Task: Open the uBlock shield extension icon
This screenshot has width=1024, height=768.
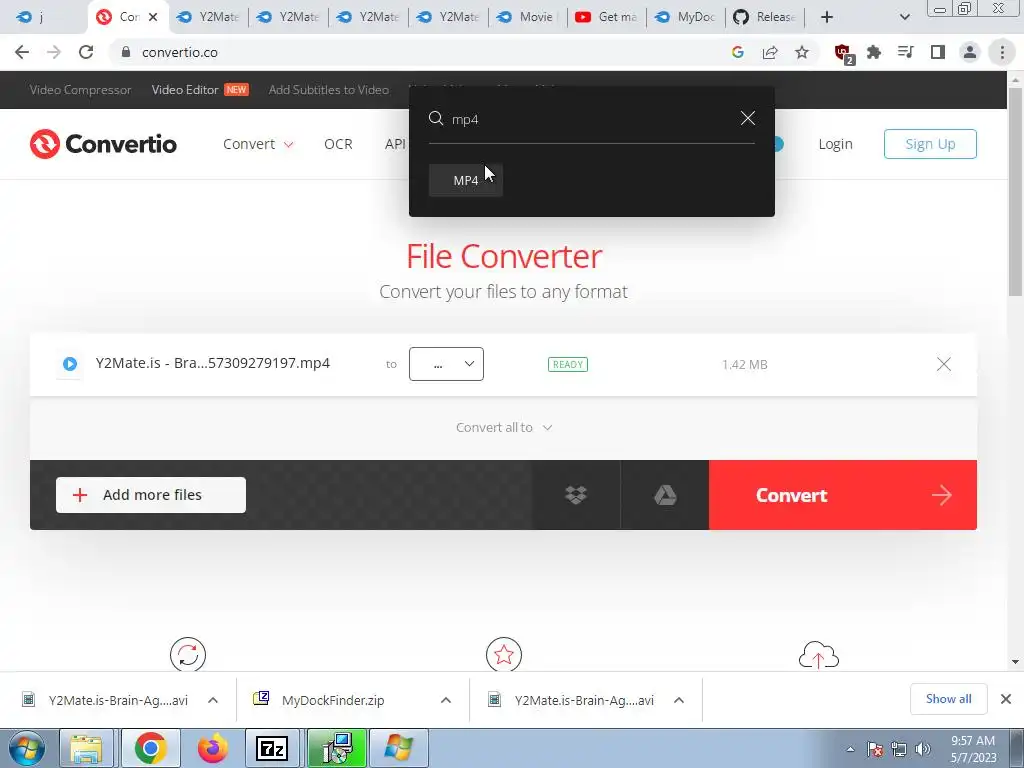Action: click(843, 53)
